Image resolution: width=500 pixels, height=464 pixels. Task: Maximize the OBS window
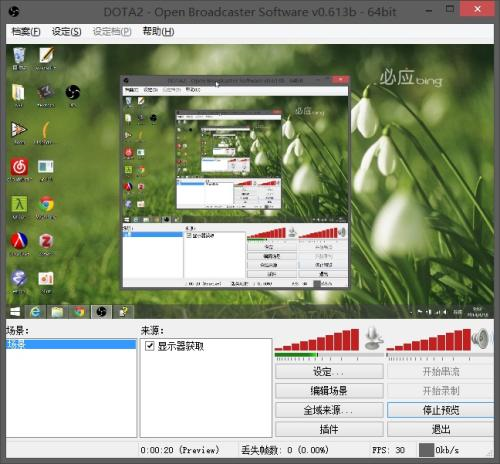pos(450,9)
